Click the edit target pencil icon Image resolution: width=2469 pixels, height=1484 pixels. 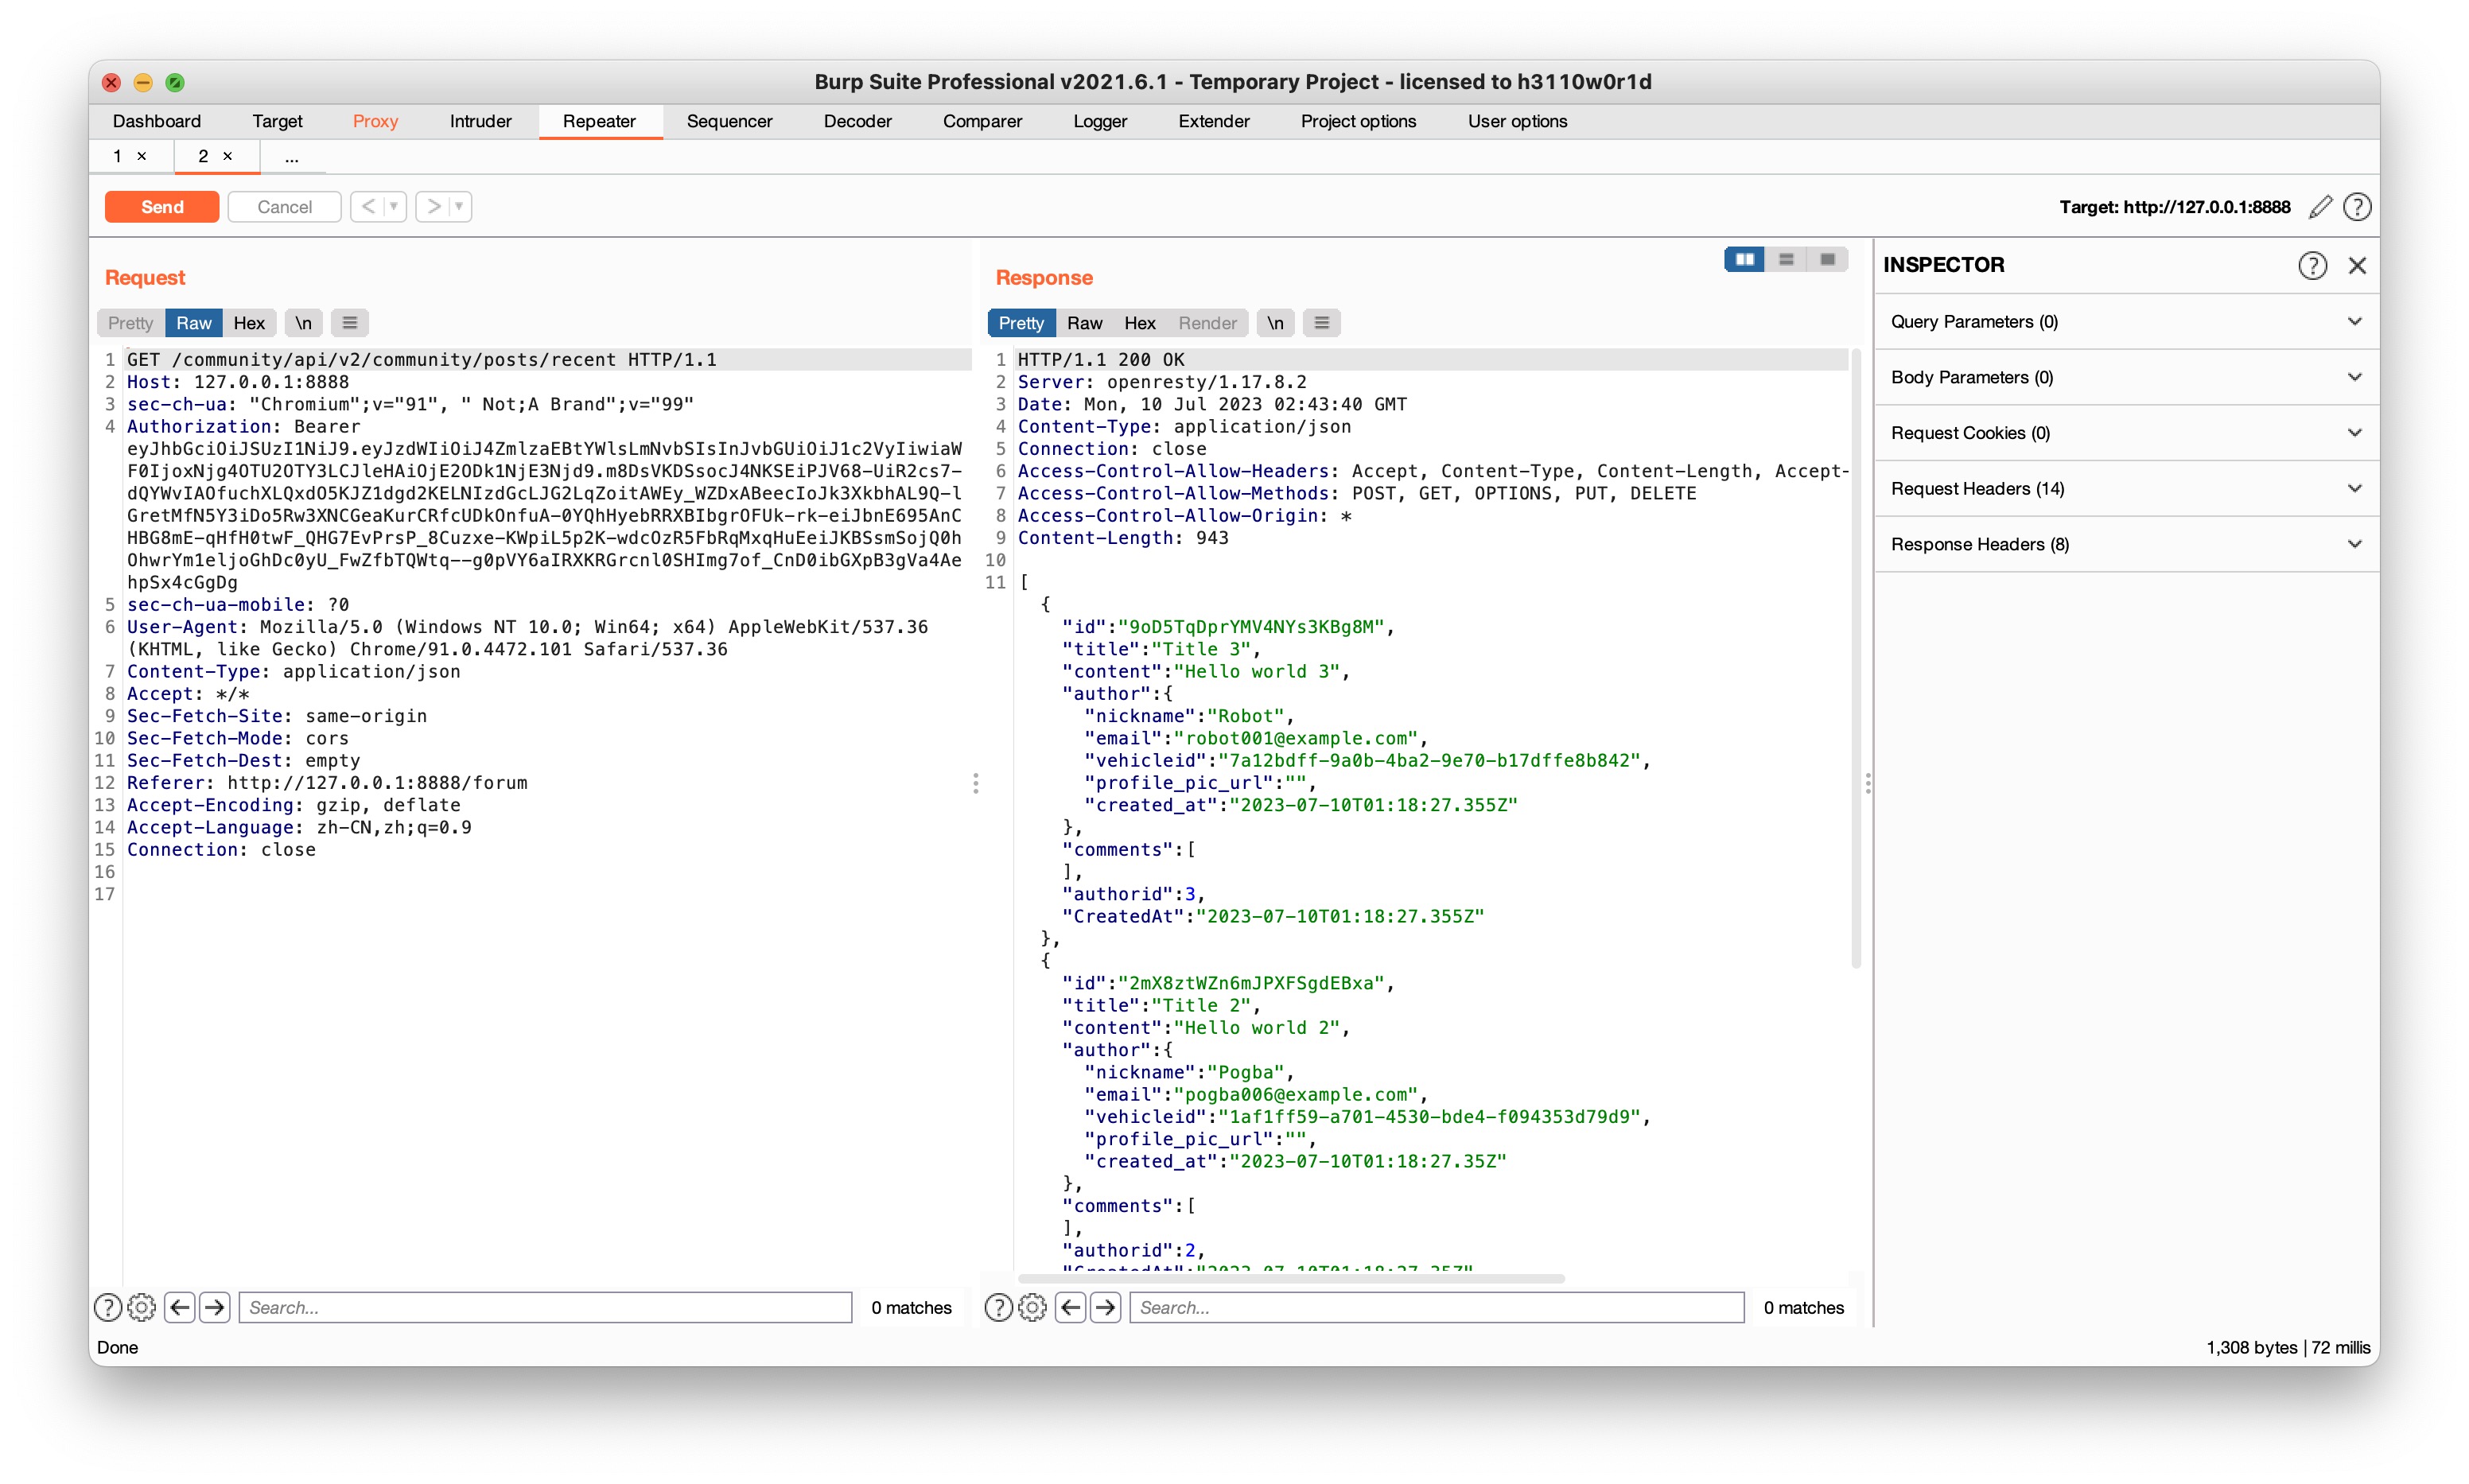point(2320,207)
